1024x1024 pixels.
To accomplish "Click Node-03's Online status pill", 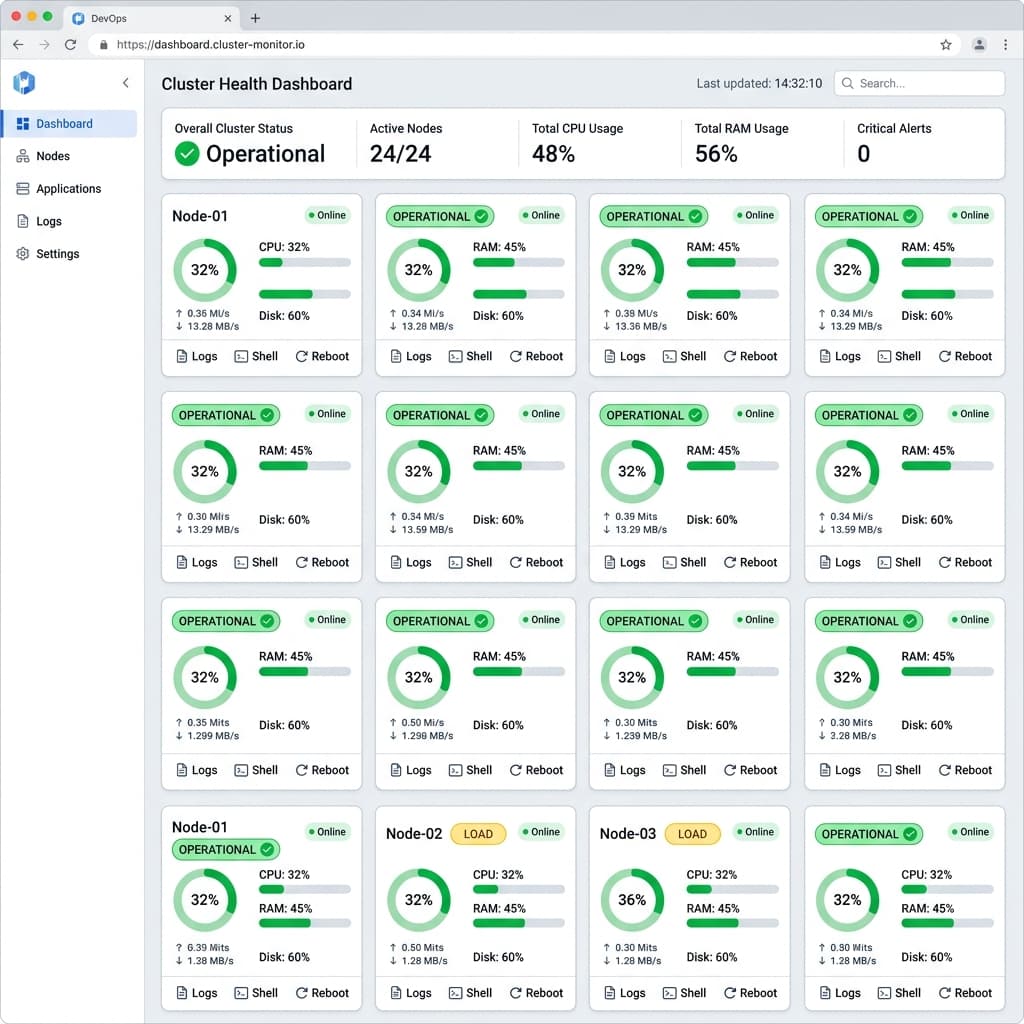I will click(756, 832).
